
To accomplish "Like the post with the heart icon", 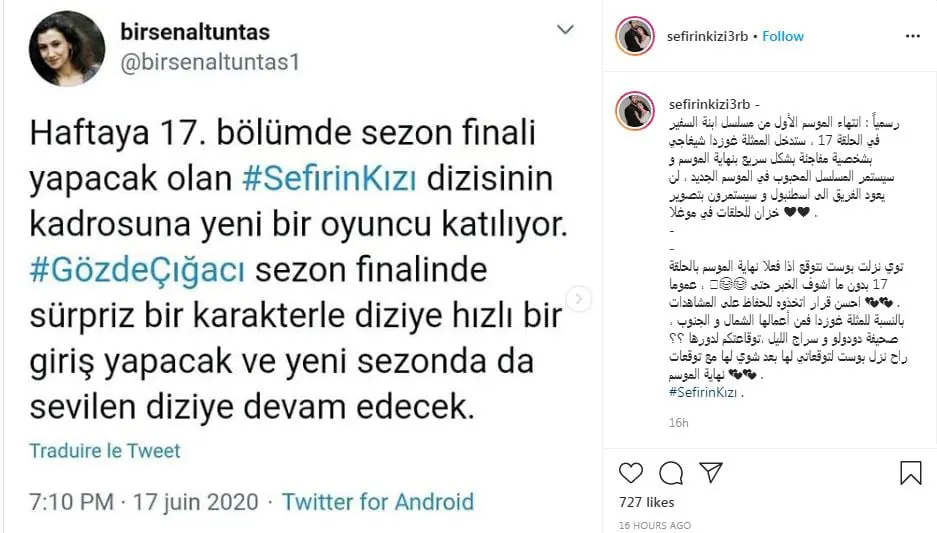I will click(x=630, y=473).
